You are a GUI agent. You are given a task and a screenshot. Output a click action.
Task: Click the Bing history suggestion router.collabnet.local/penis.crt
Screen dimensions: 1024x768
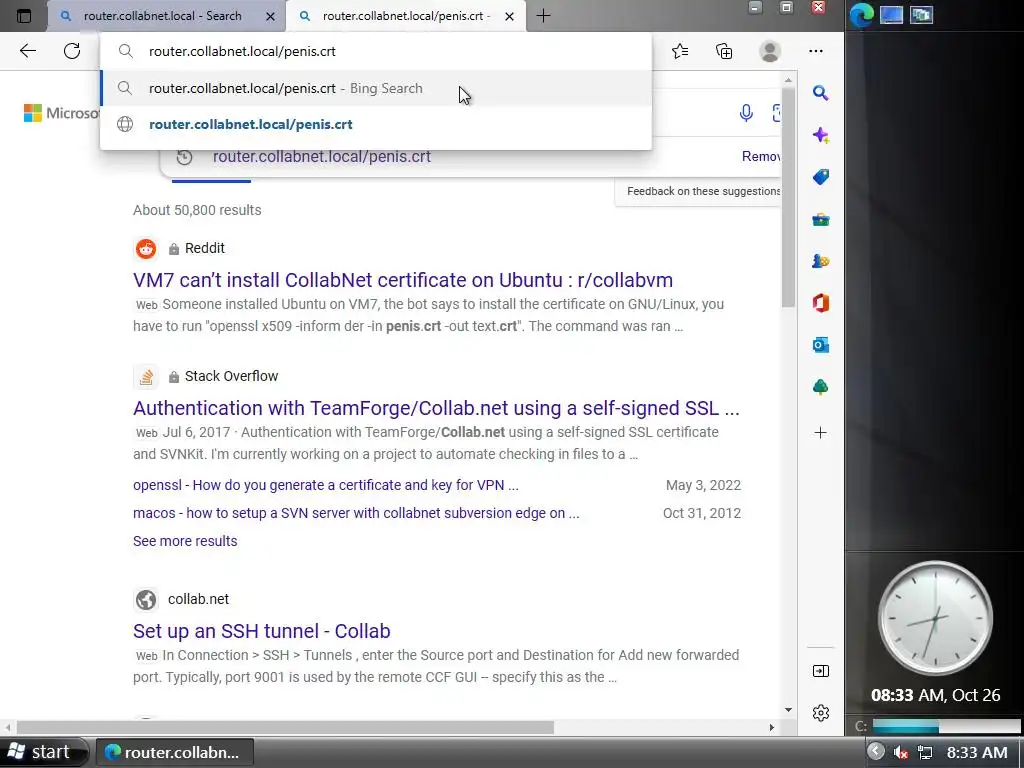coord(322,157)
